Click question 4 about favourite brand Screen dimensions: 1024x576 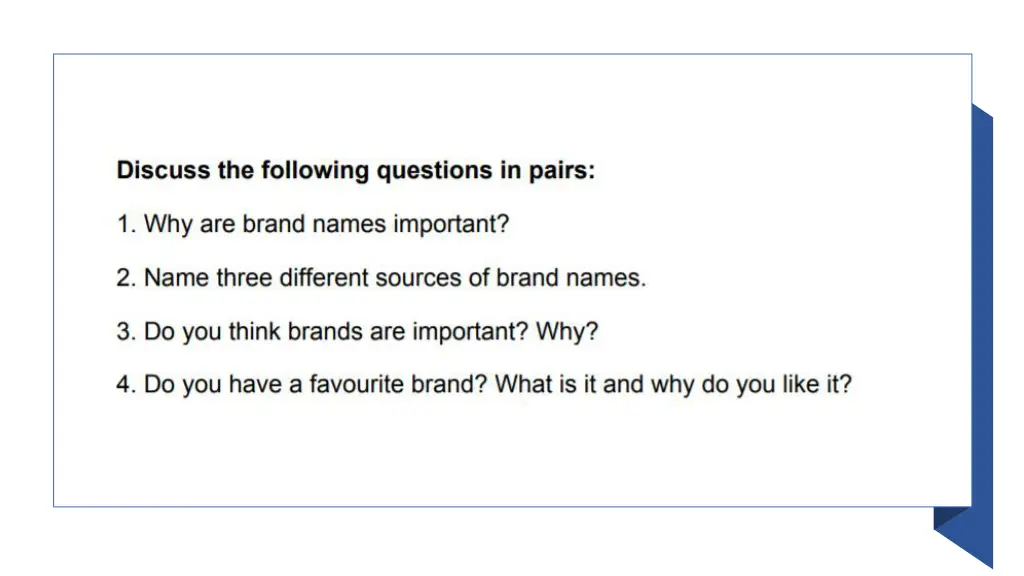pos(484,385)
